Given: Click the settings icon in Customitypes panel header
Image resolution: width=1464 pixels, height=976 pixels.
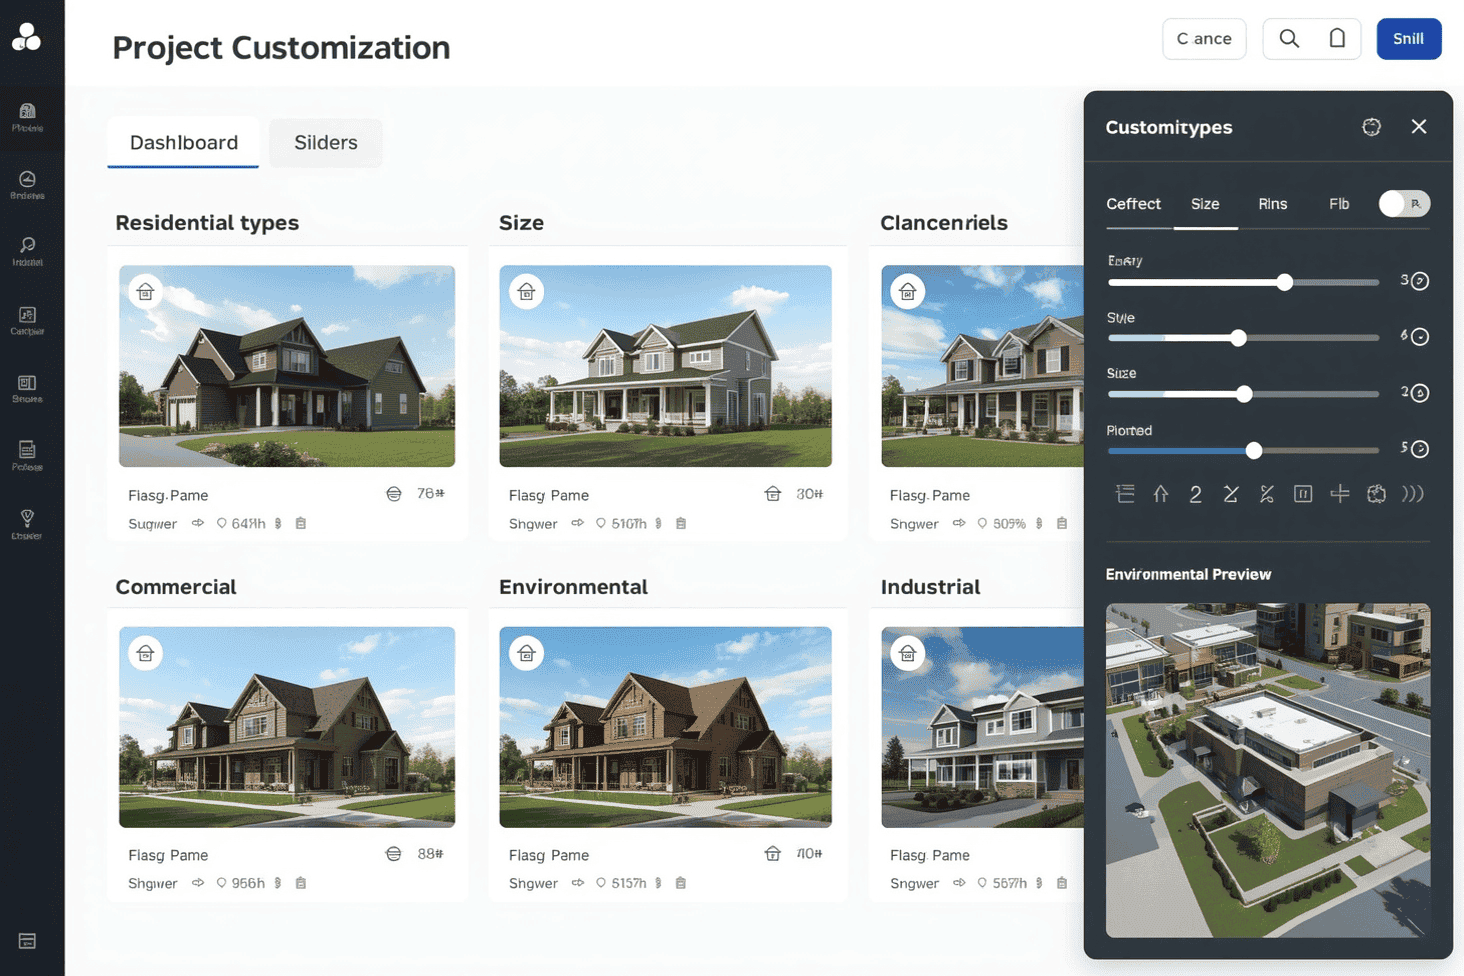Looking at the screenshot, I should point(1371,127).
